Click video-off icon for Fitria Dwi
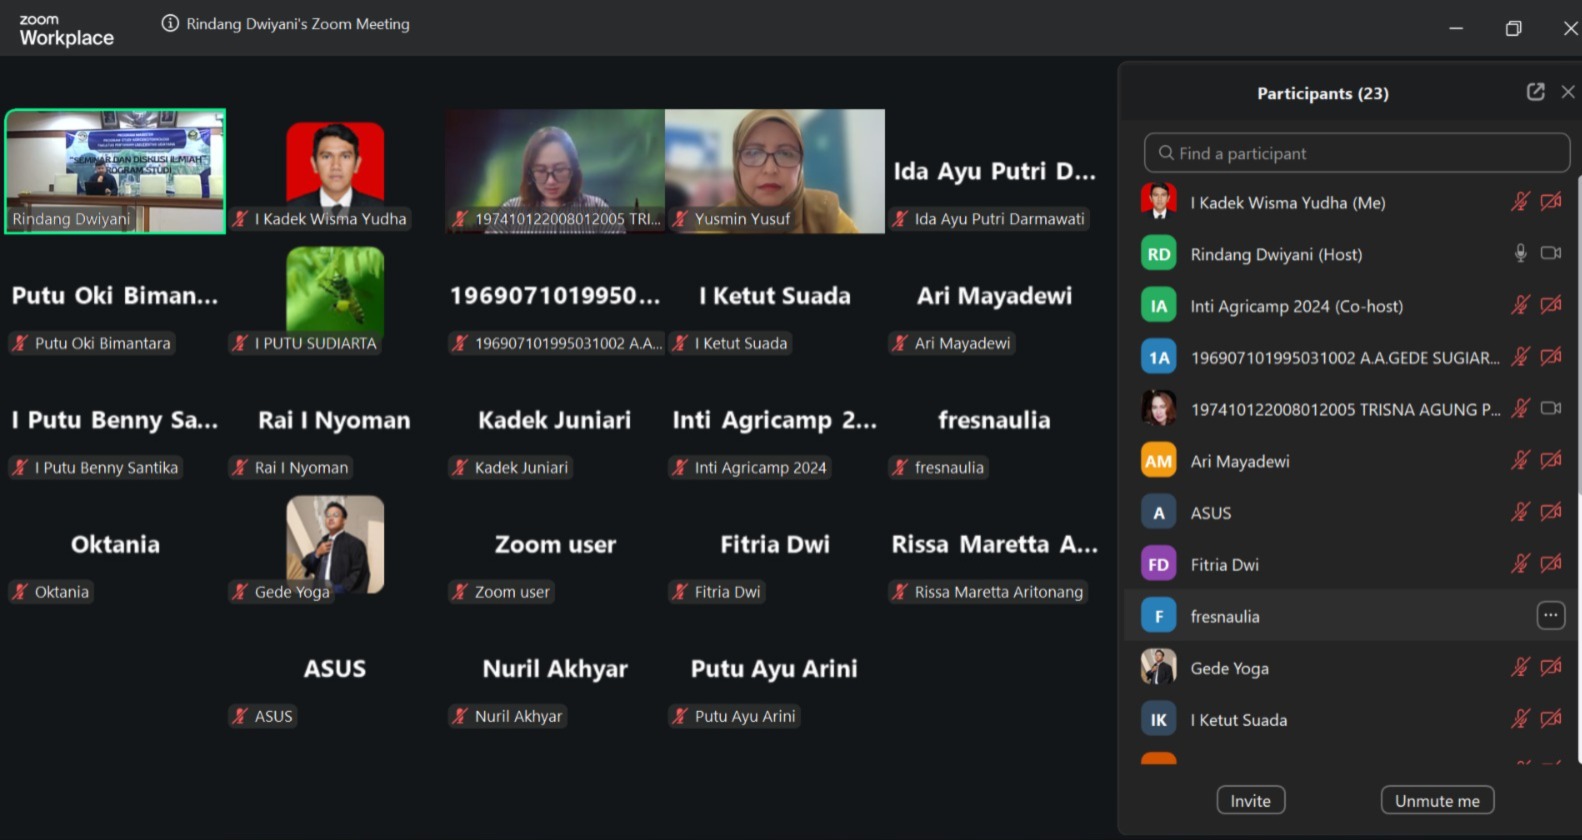Image resolution: width=1582 pixels, height=840 pixels. coord(1550,564)
